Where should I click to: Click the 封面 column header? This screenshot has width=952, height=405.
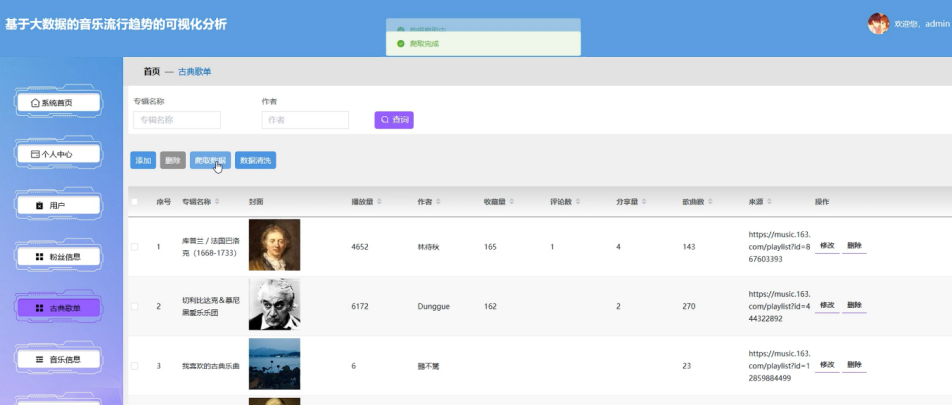256,202
